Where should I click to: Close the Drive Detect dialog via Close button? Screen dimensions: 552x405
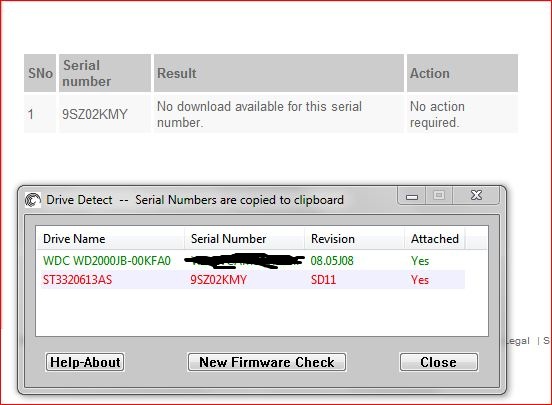pos(439,362)
